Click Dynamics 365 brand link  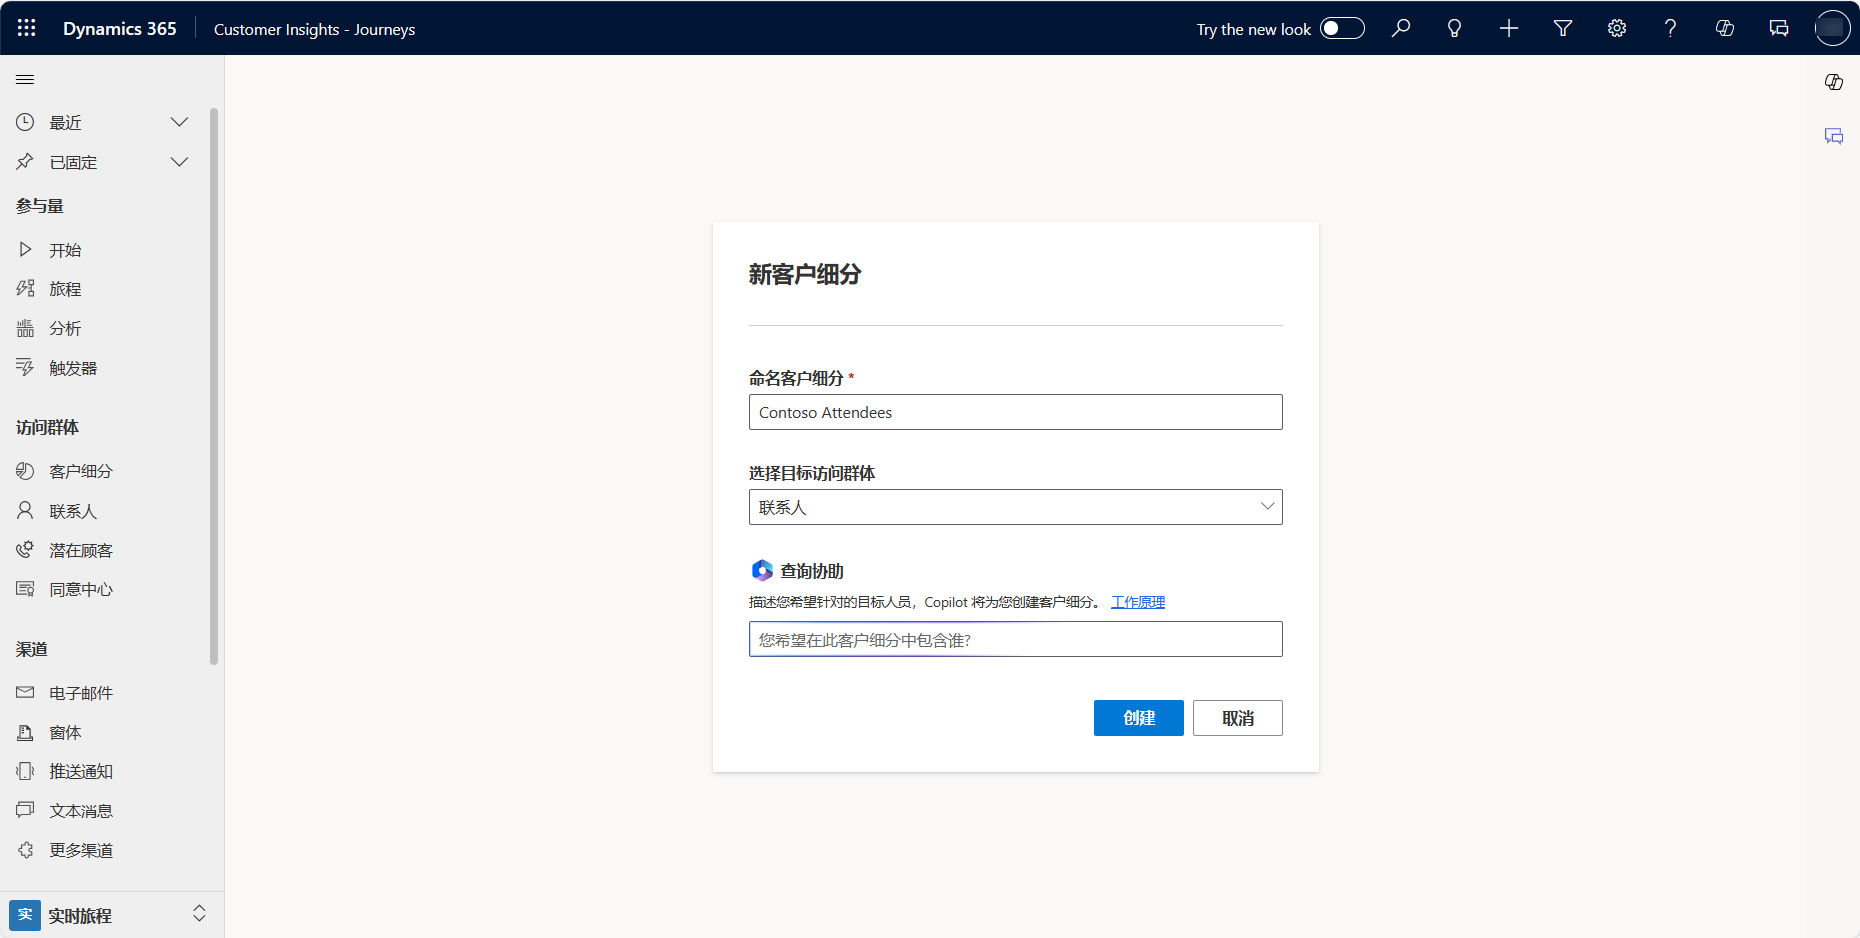(120, 28)
